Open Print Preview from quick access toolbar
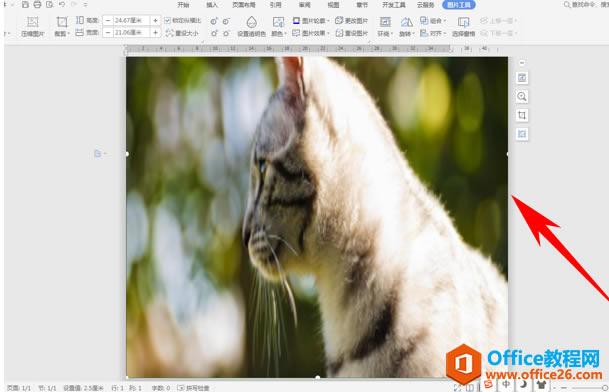The width and height of the screenshot is (609, 392). coord(49,5)
